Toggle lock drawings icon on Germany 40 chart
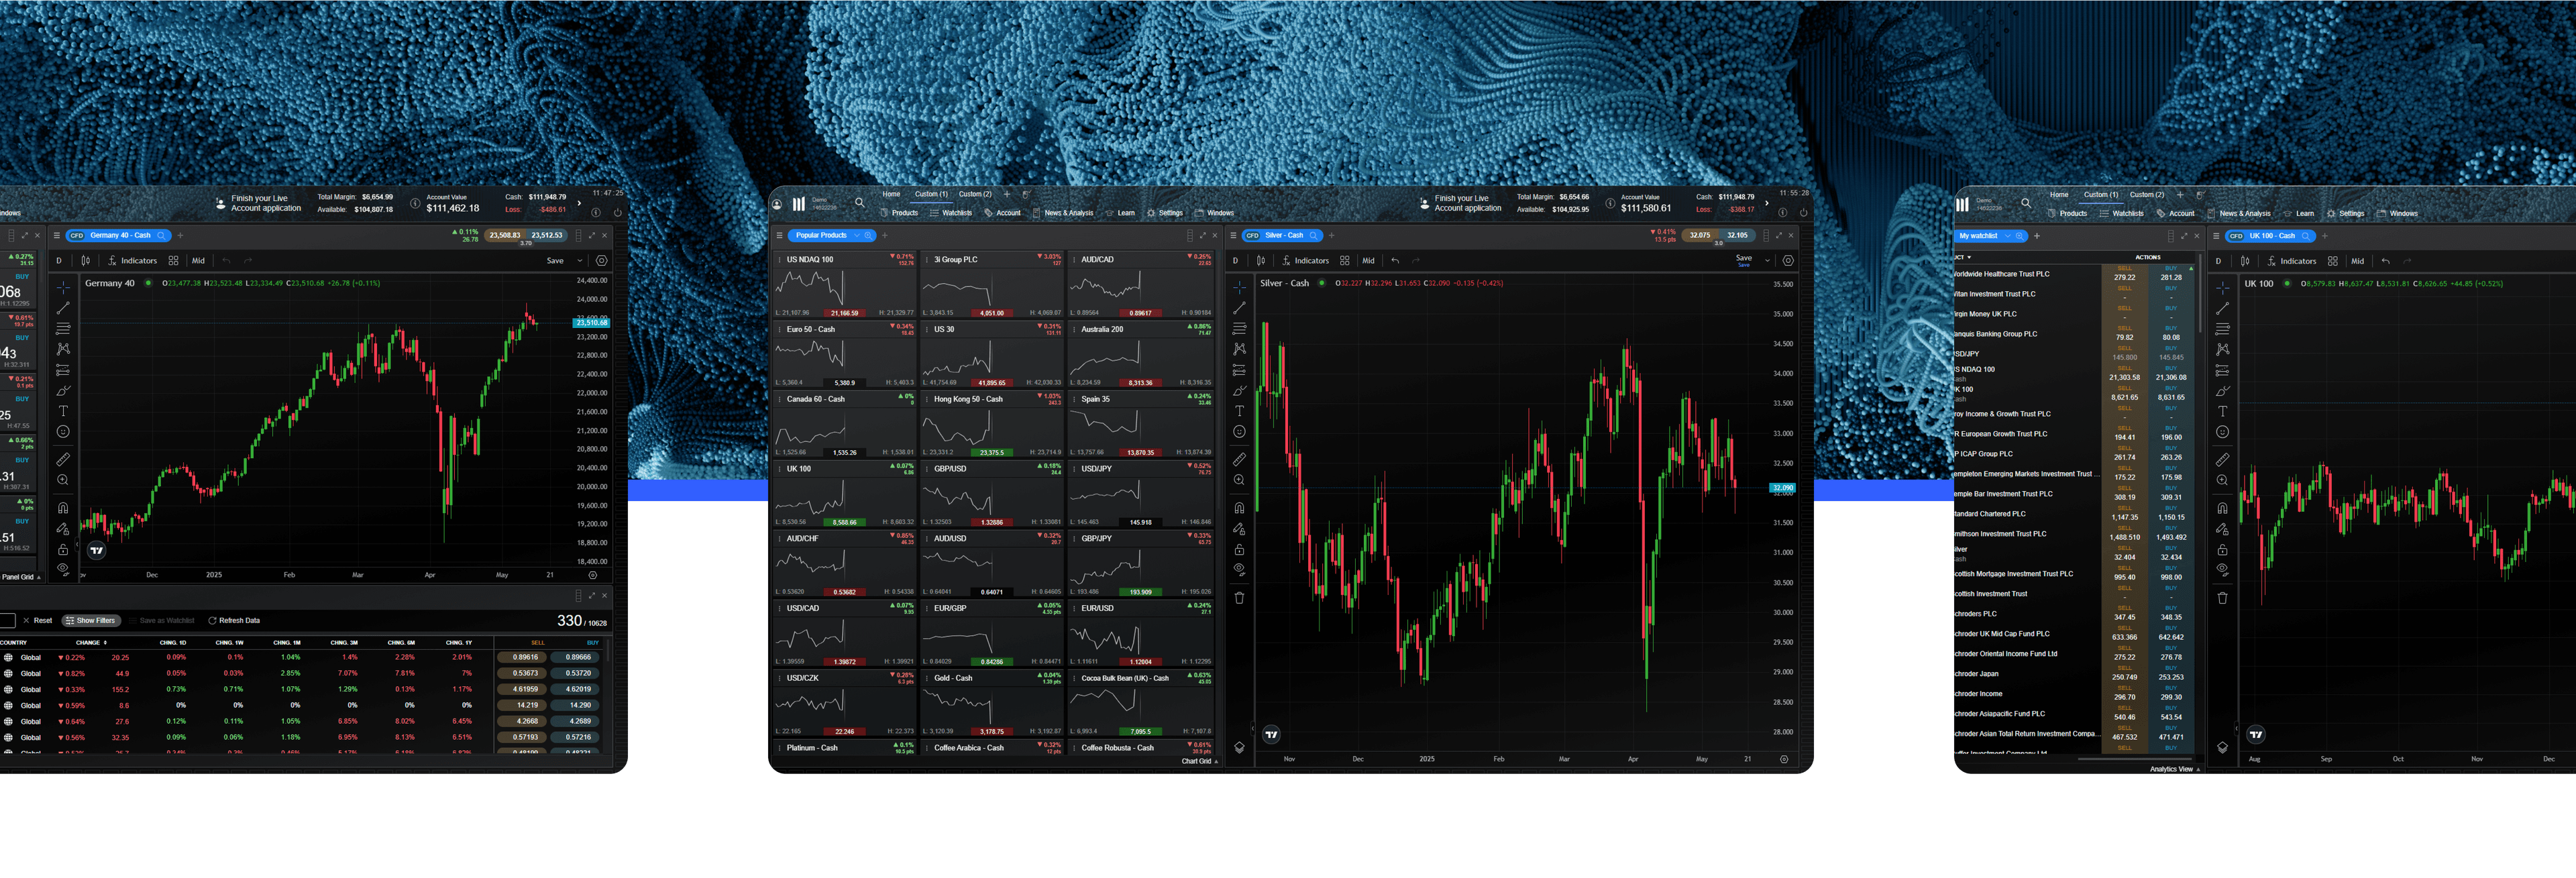 (x=63, y=549)
